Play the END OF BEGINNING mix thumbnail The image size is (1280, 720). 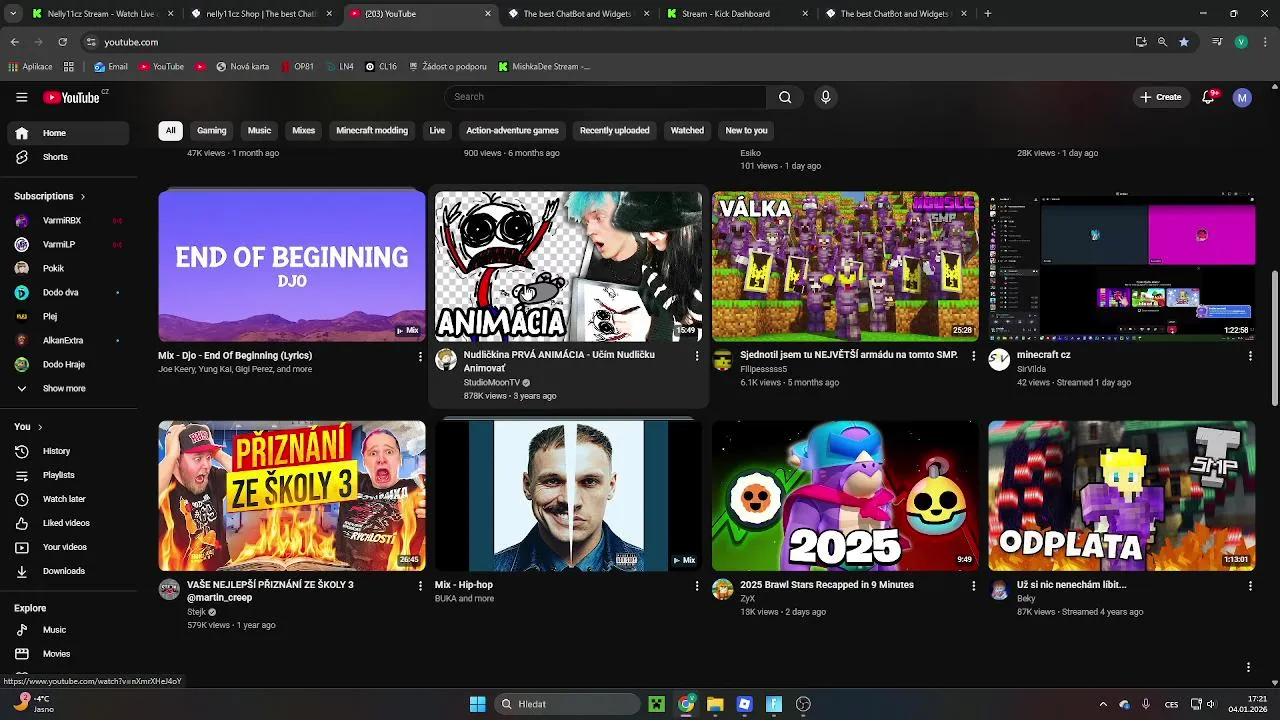pos(292,266)
